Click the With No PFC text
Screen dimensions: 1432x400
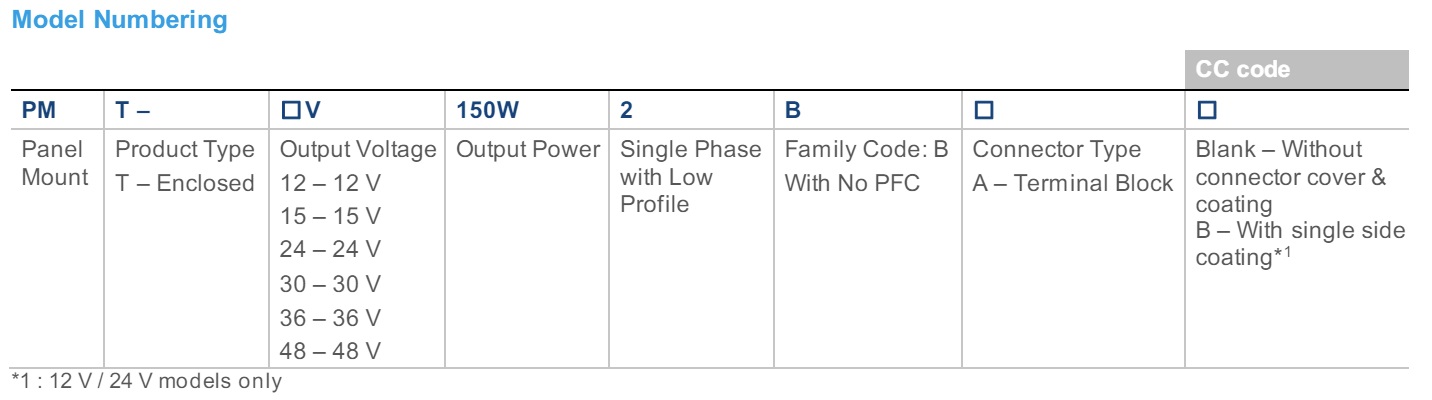851,184
